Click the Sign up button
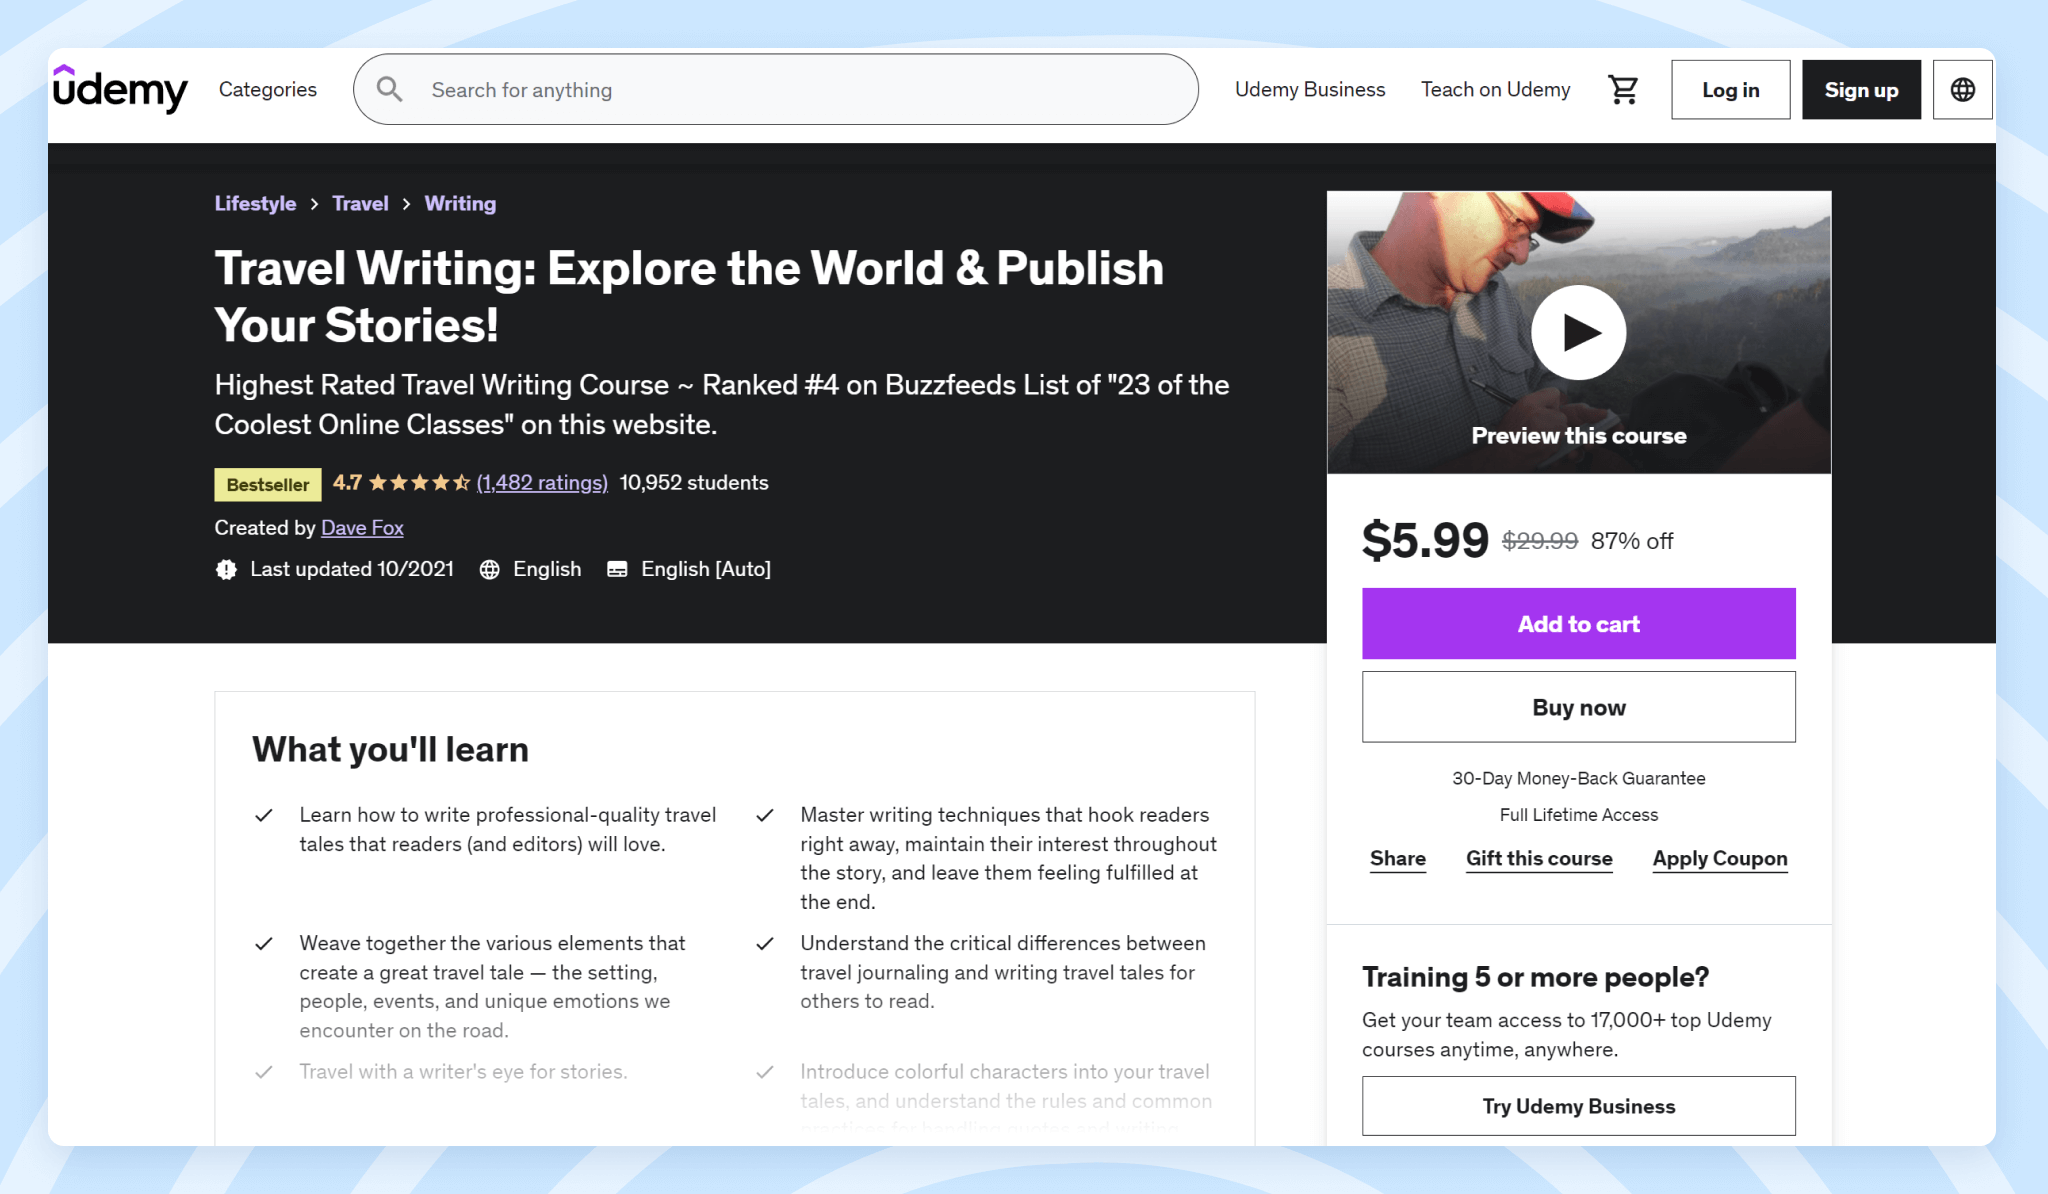This screenshot has height=1194, width=2048. 1861,90
